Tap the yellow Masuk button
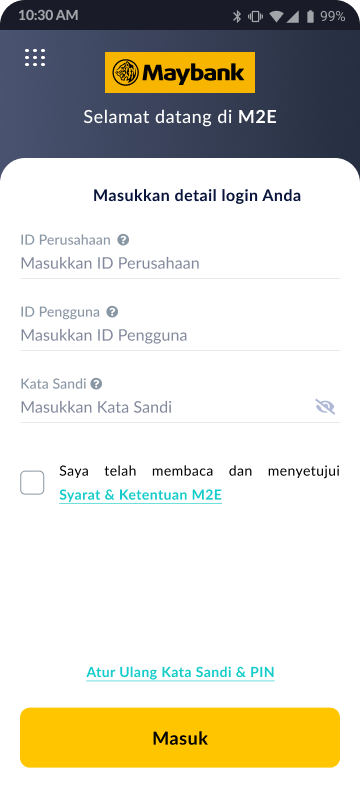This screenshot has height=800, width=360. 180,738
